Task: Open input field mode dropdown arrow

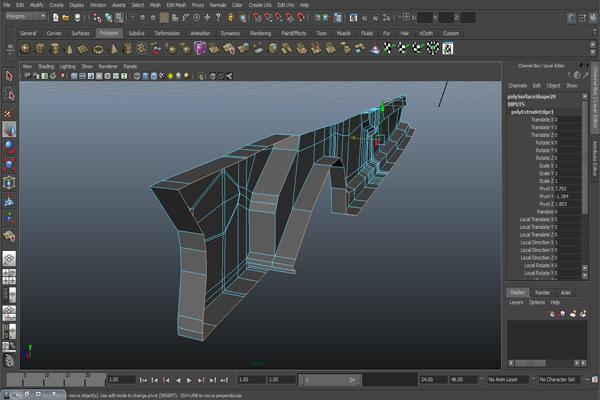Action: point(400,17)
